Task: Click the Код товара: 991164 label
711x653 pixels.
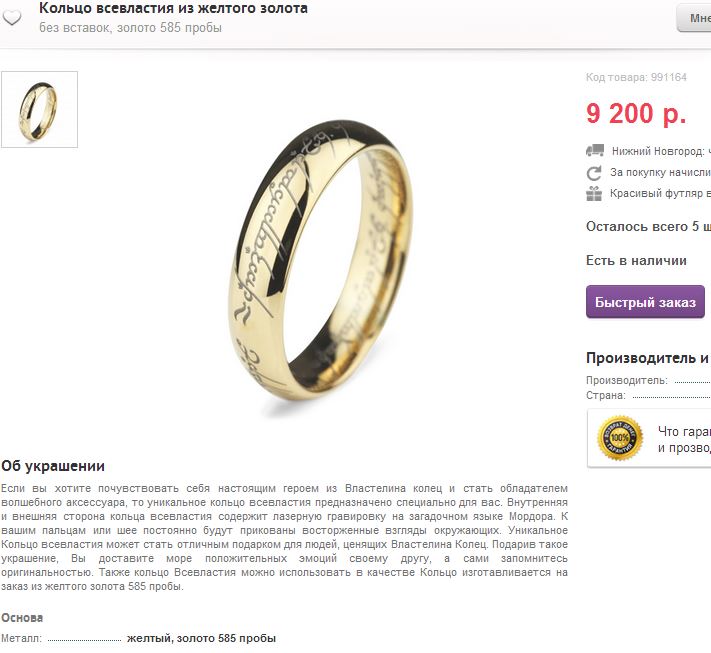Action: [x=636, y=77]
